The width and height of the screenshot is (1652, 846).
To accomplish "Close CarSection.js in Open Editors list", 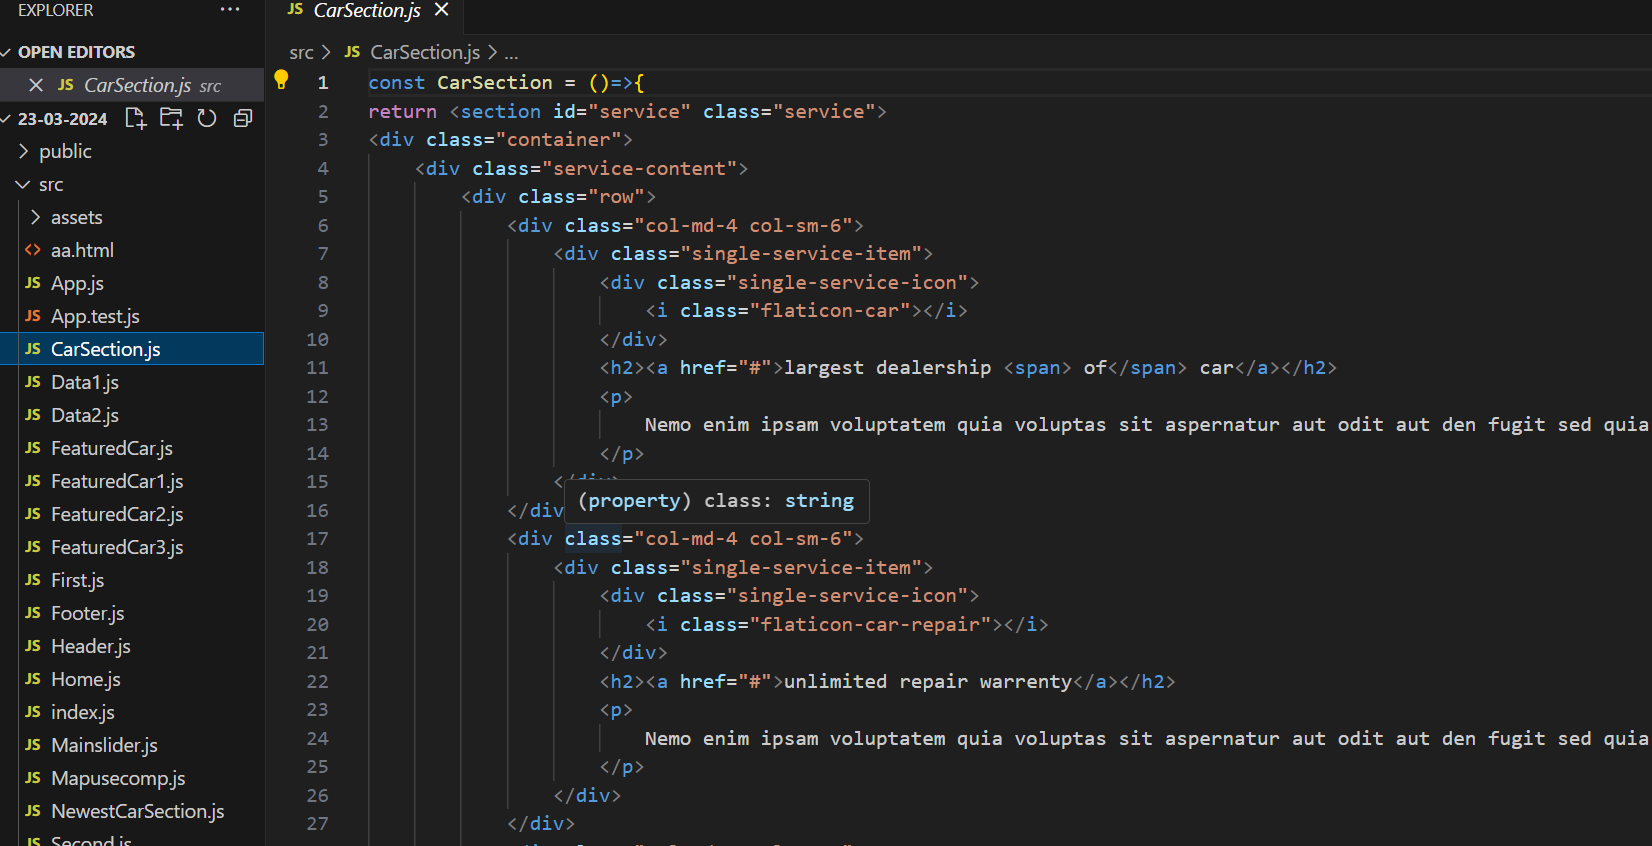I will (x=36, y=85).
